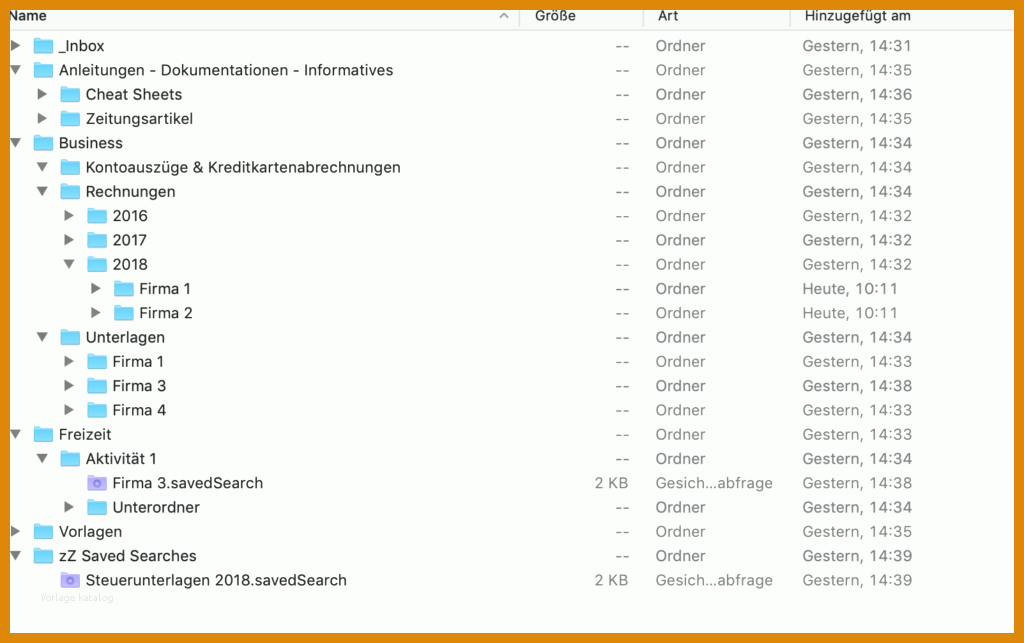Collapse the 2018 folder triangle
This screenshot has height=643, width=1024.
click(69, 264)
